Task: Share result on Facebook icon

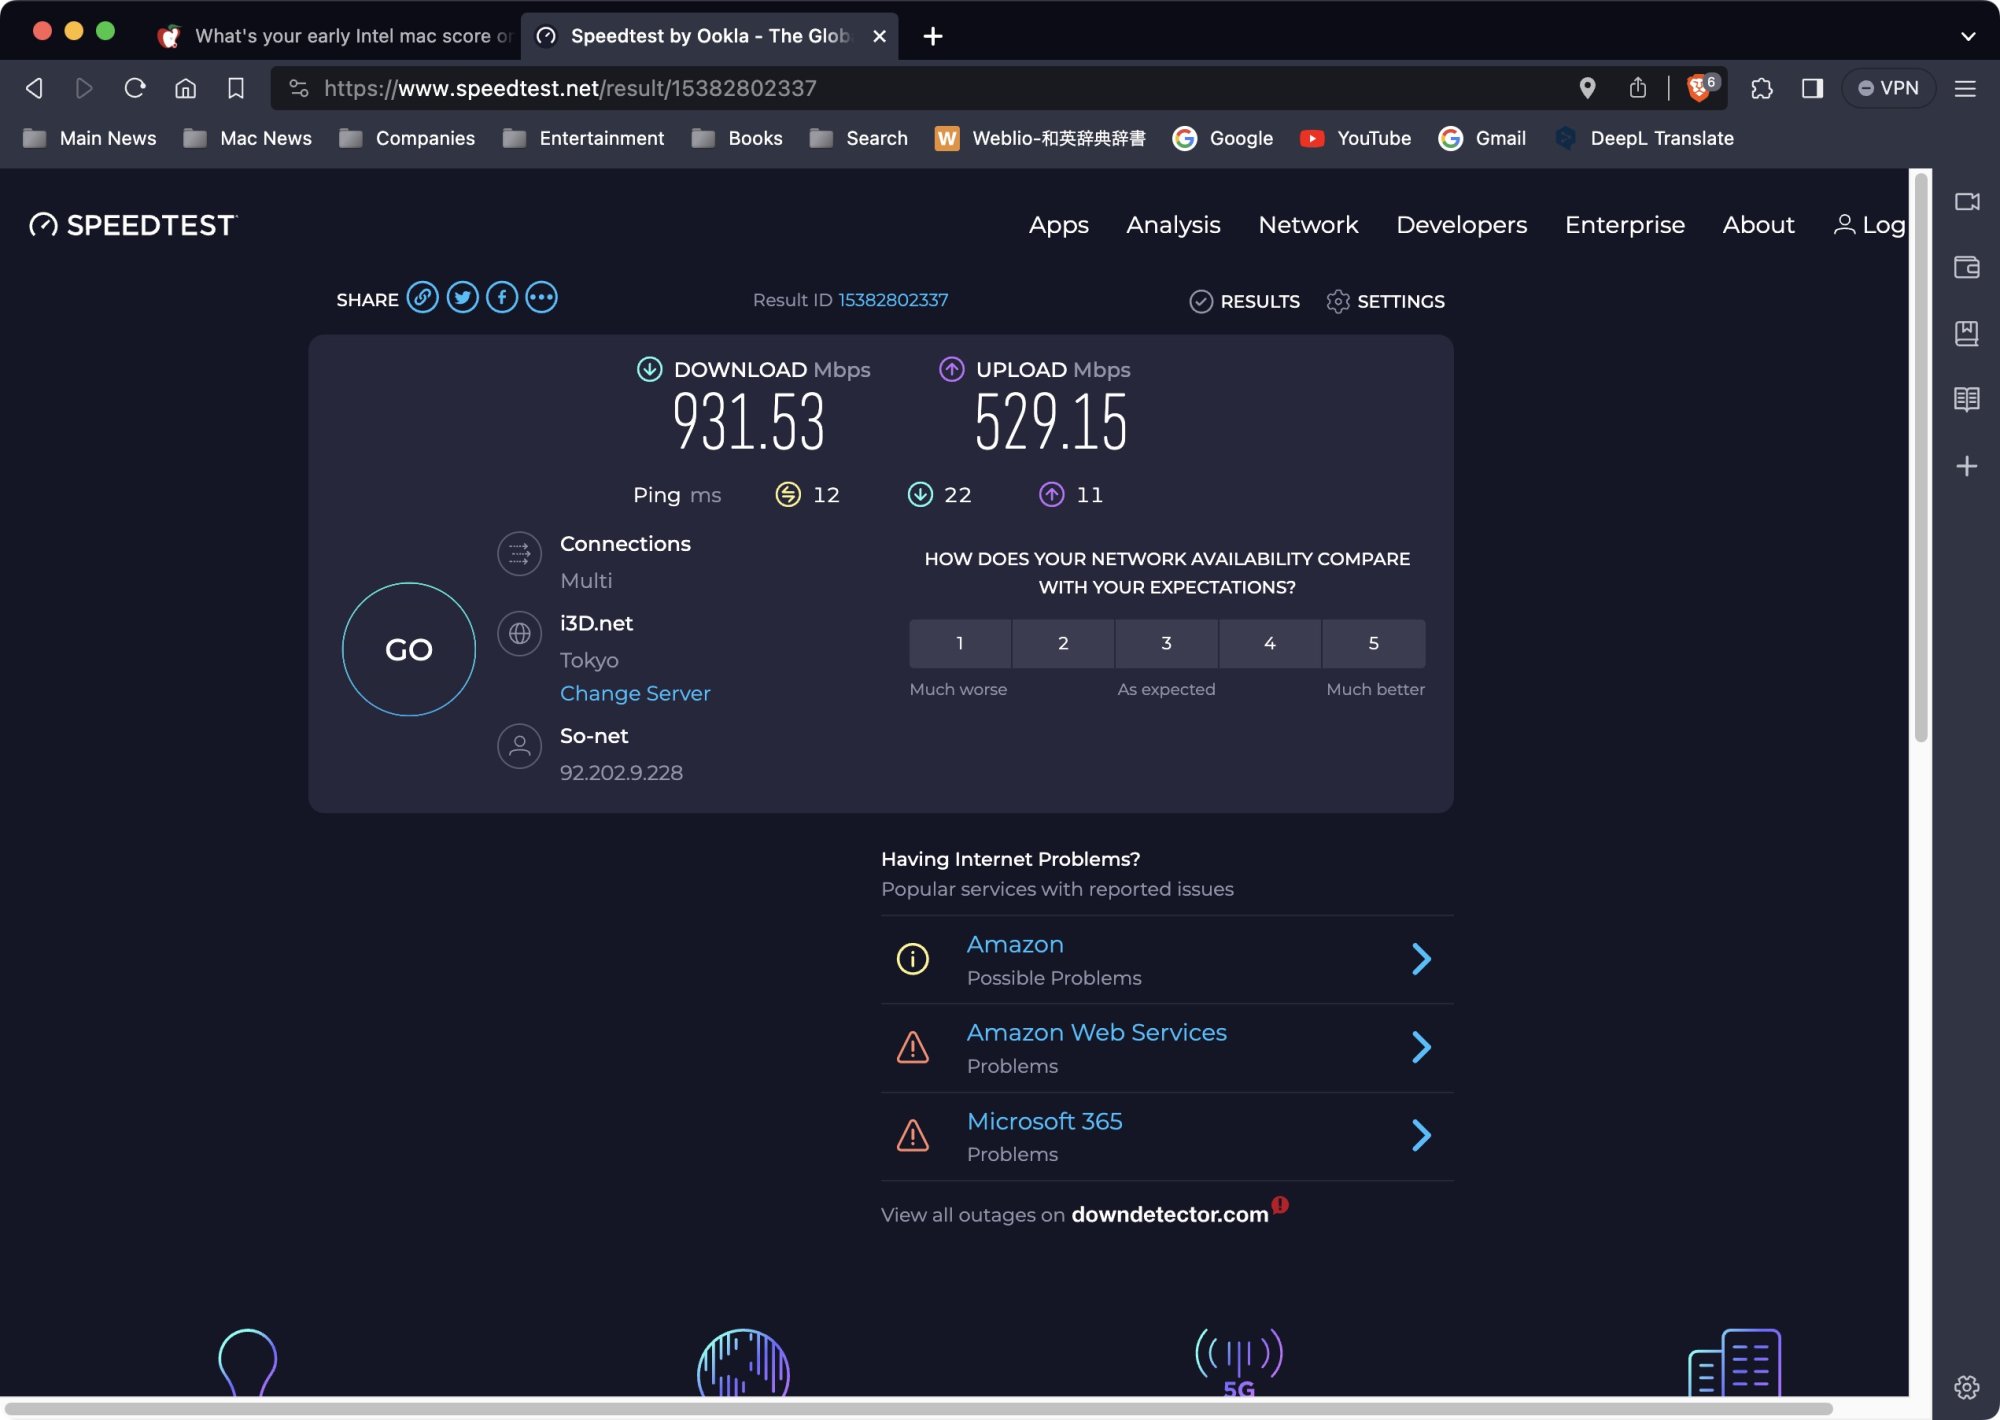Action: [502, 298]
